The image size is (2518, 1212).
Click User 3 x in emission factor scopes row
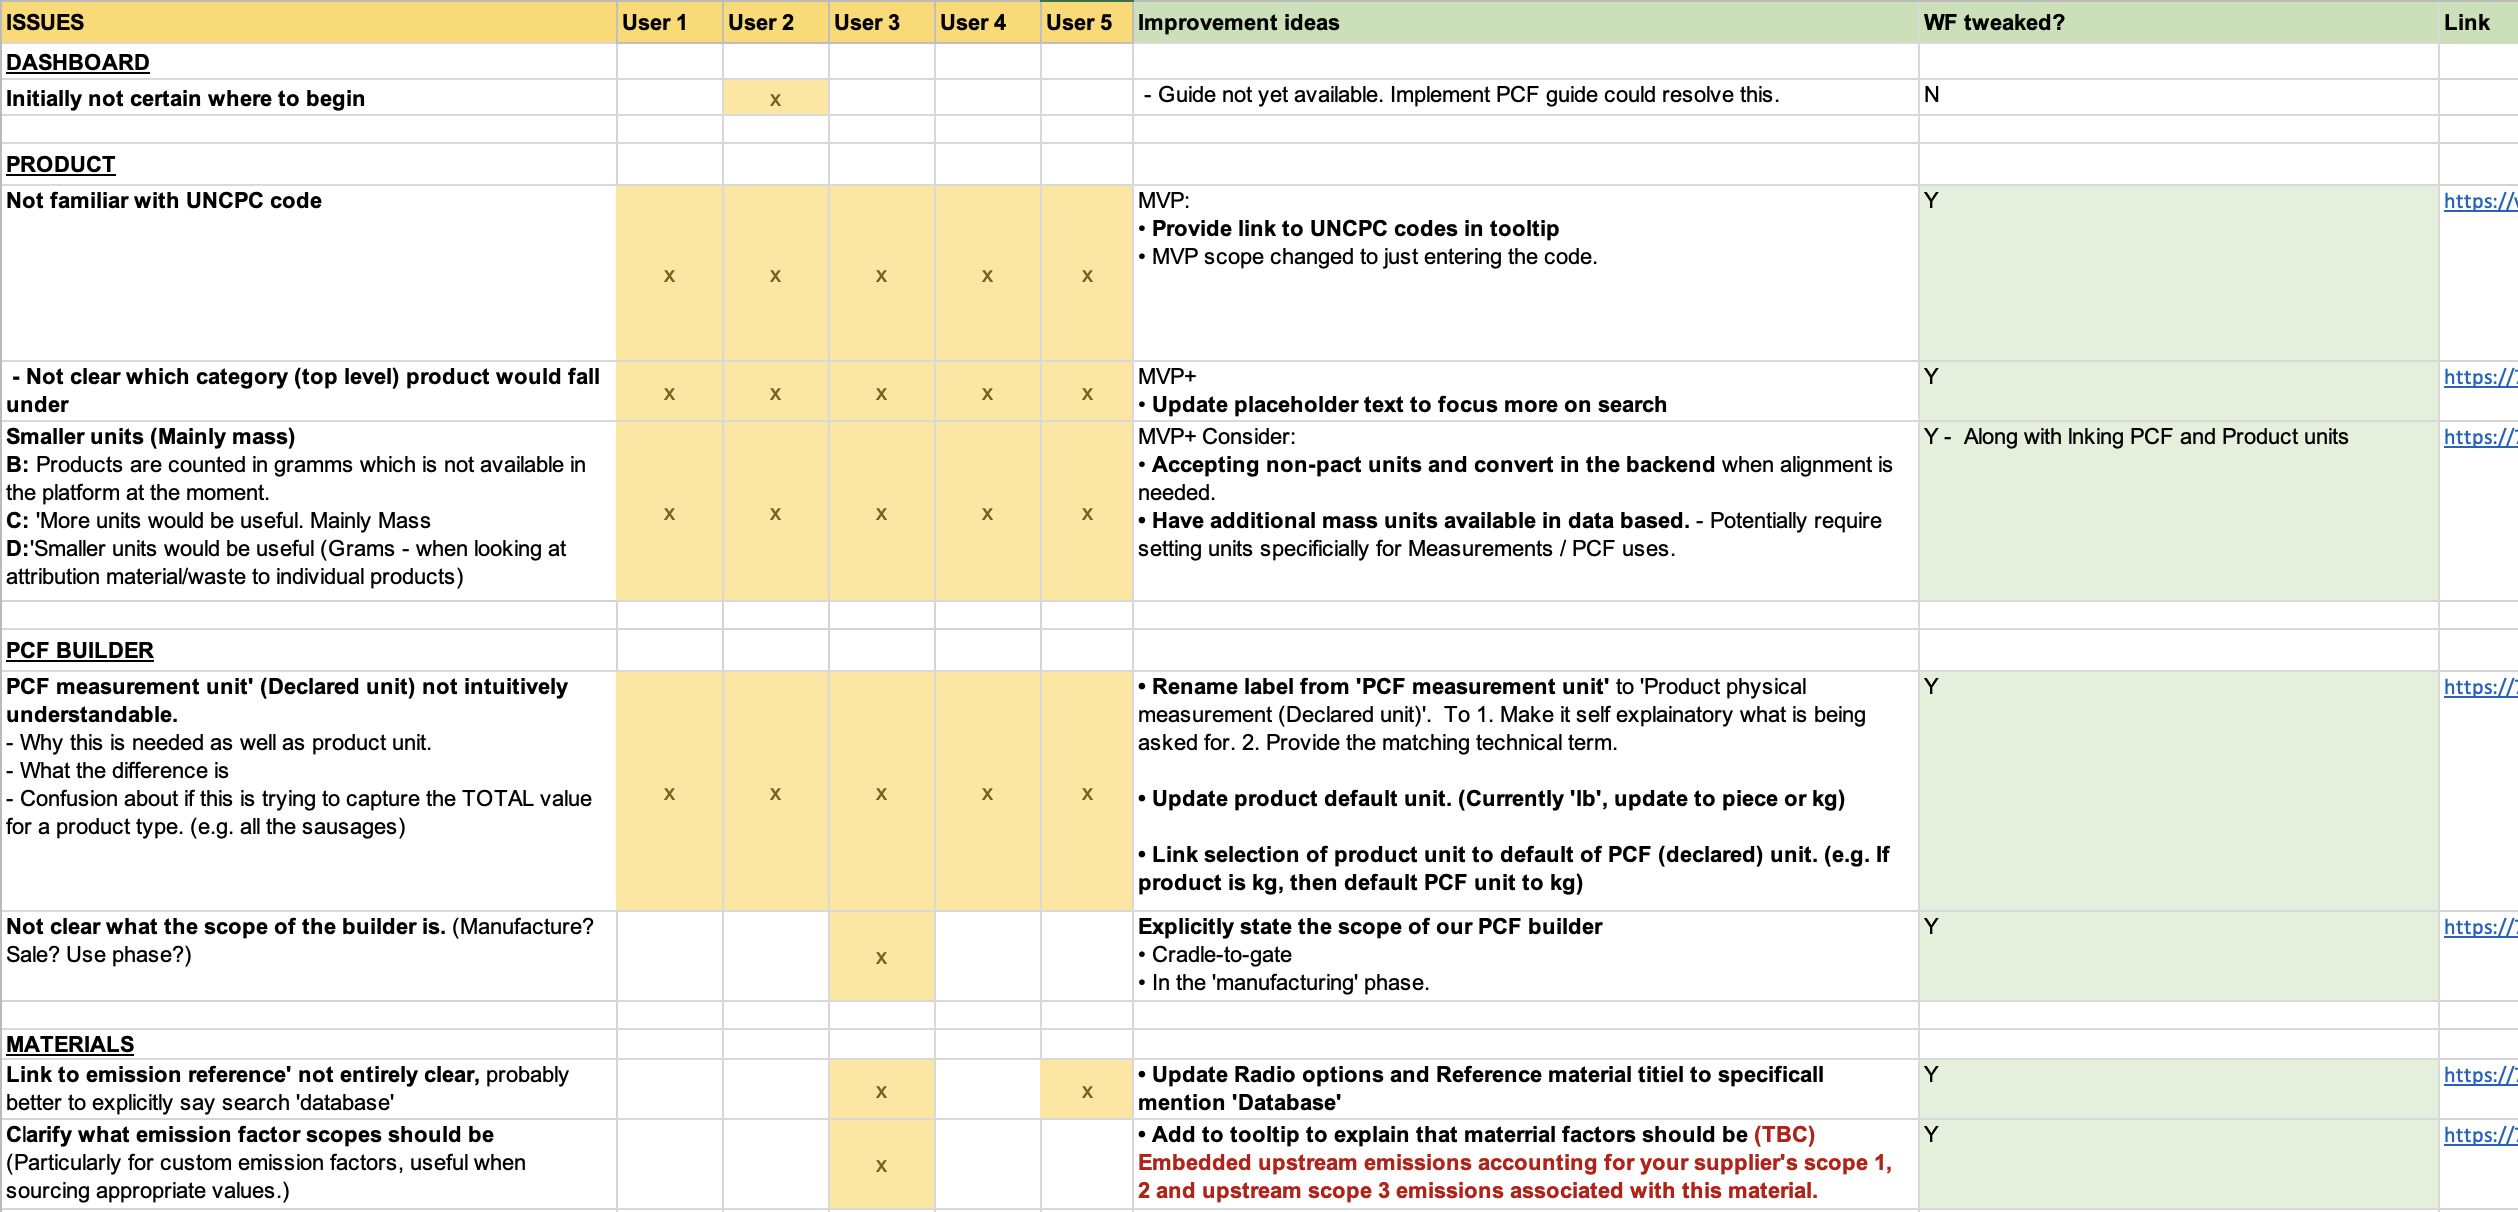(x=881, y=1165)
